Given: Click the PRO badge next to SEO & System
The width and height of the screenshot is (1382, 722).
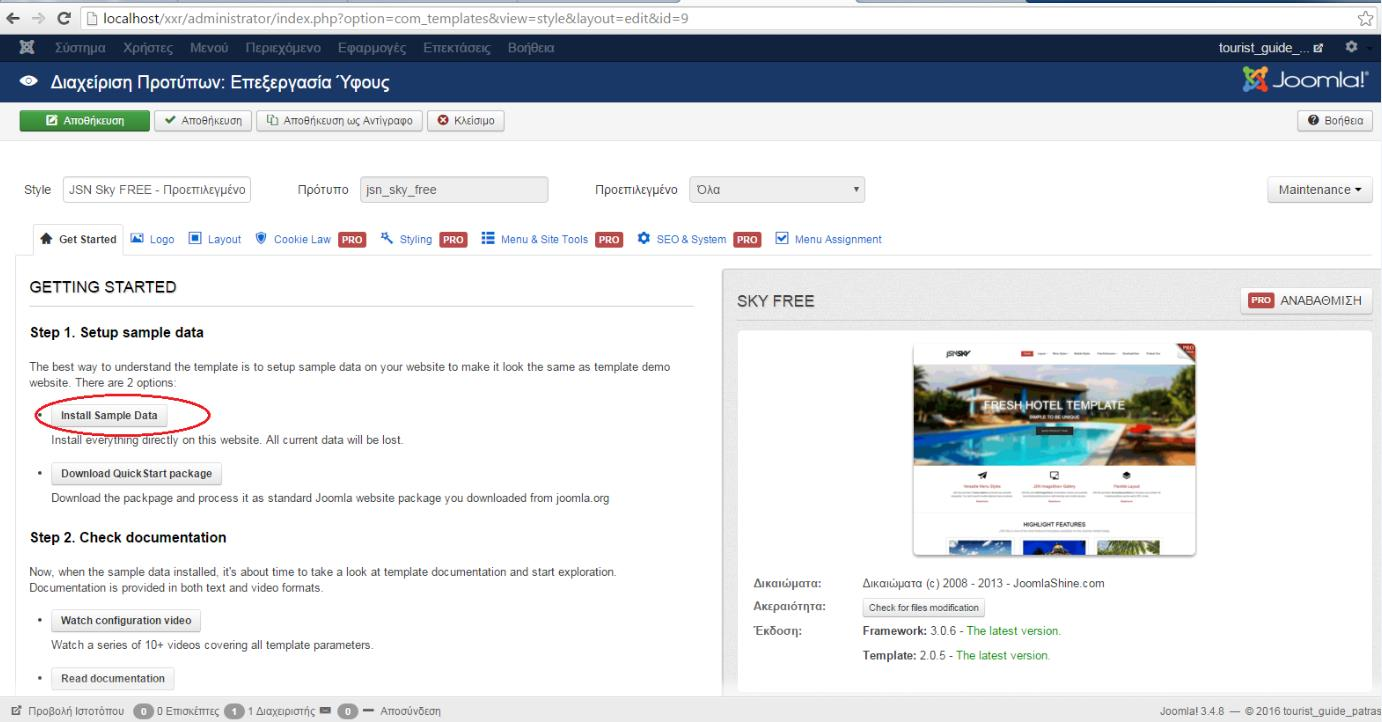Looking at the screenshot, I should point(748,239).
